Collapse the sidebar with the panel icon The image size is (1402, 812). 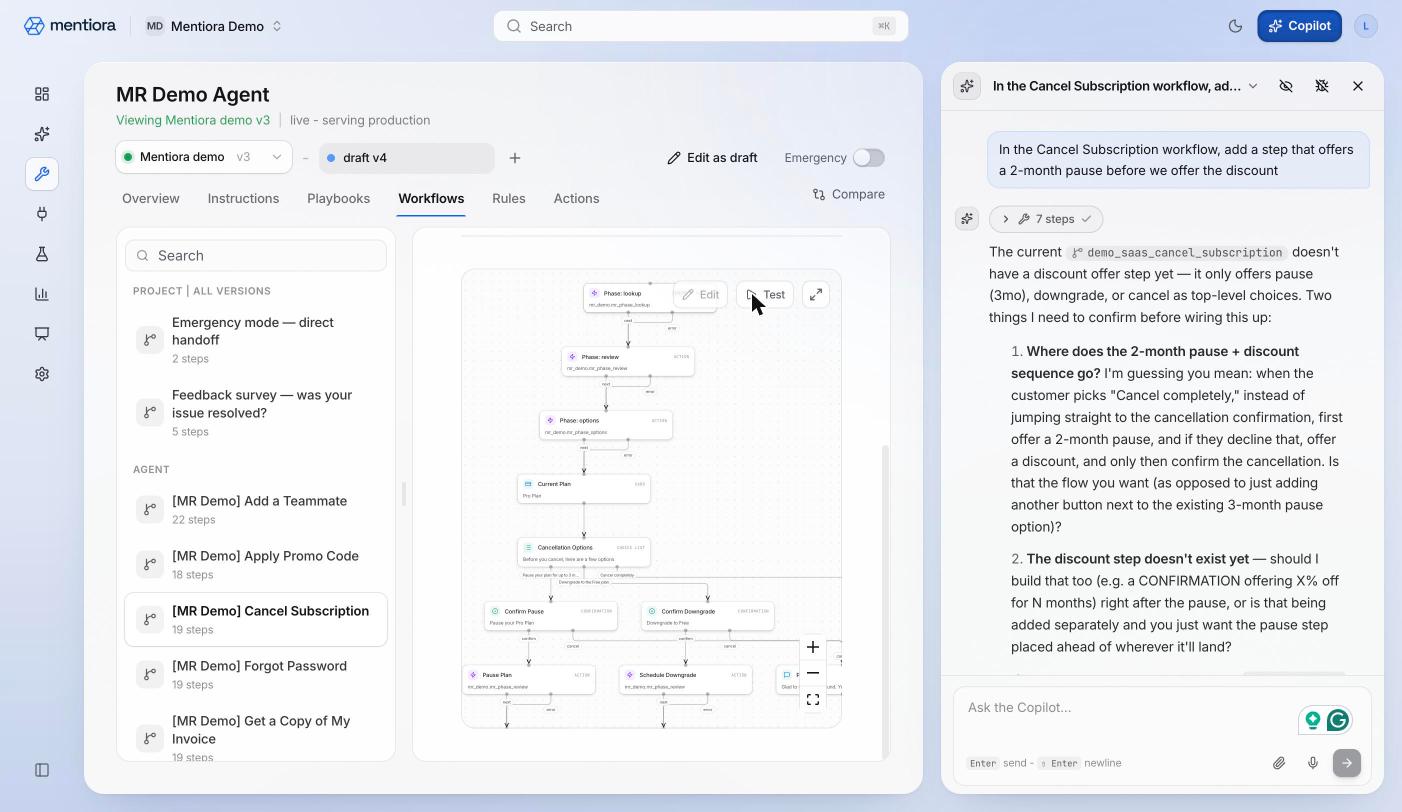coord(42,770)
